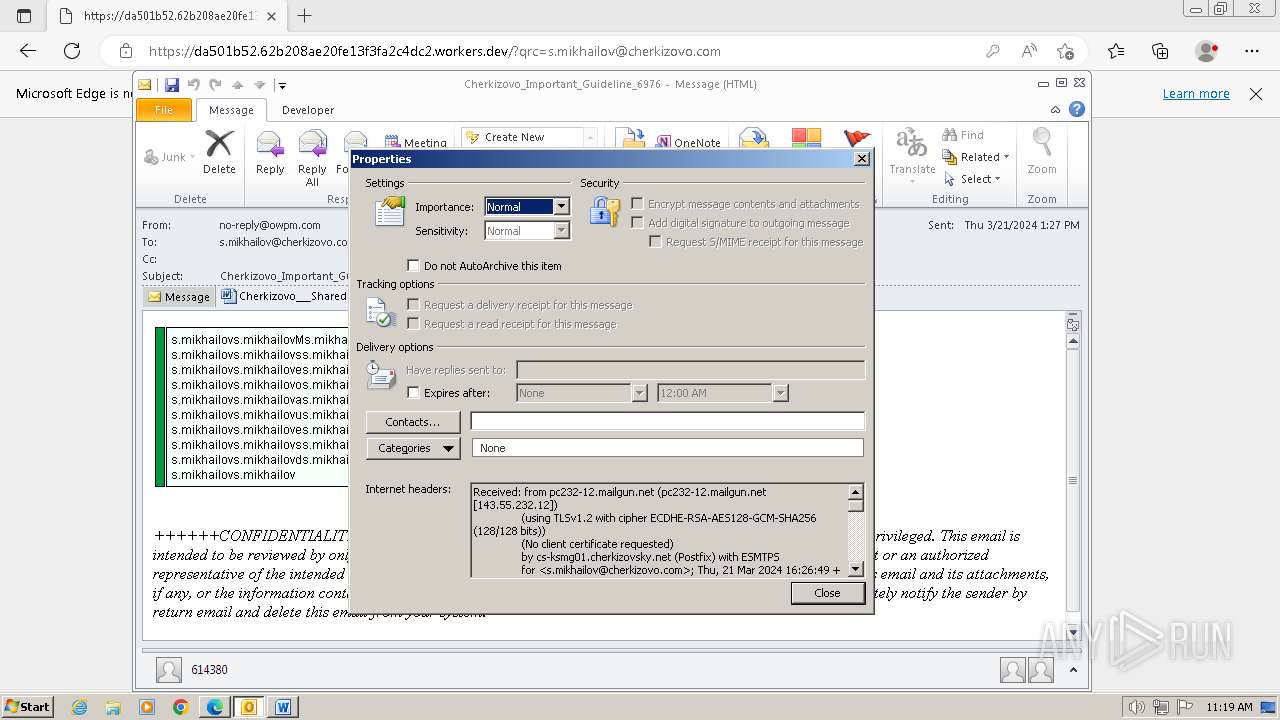The image size is (1280, 720).
Task: Click the message body scrollbar up arrow
Action: click(1073, 342)
